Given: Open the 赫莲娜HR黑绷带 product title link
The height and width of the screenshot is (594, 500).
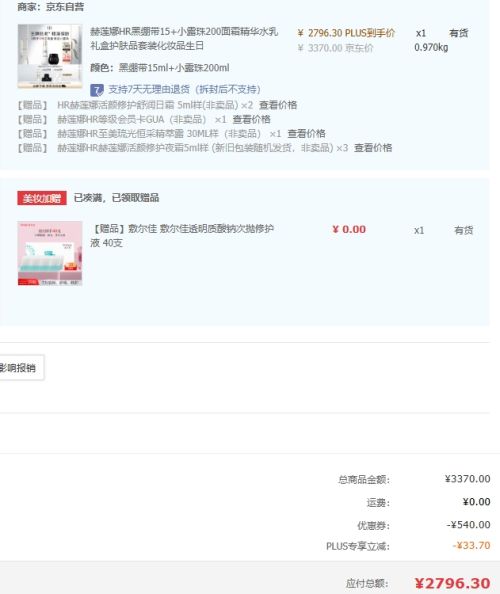Looking at the screenshot, I should point(184,39).
